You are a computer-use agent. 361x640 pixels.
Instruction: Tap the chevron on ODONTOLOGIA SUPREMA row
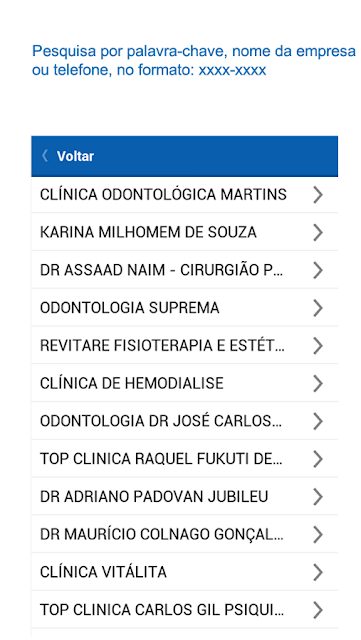(x=318, y=308)
